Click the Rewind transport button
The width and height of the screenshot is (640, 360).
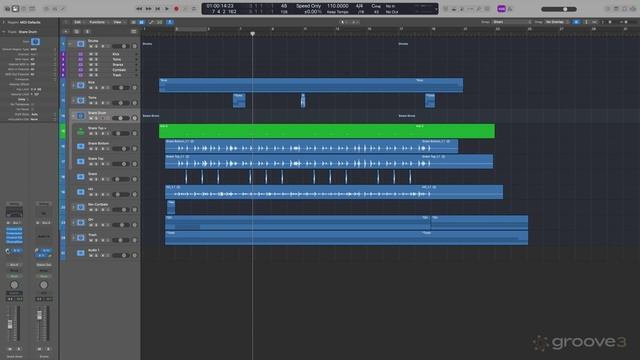pos(139,9)
